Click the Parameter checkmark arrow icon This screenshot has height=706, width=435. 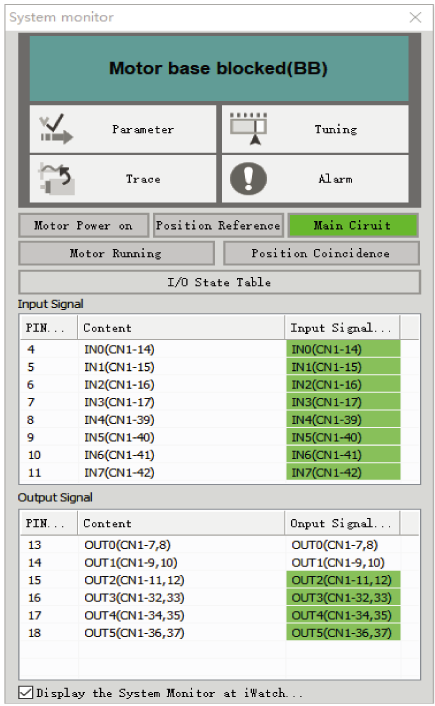click(56, 129)
